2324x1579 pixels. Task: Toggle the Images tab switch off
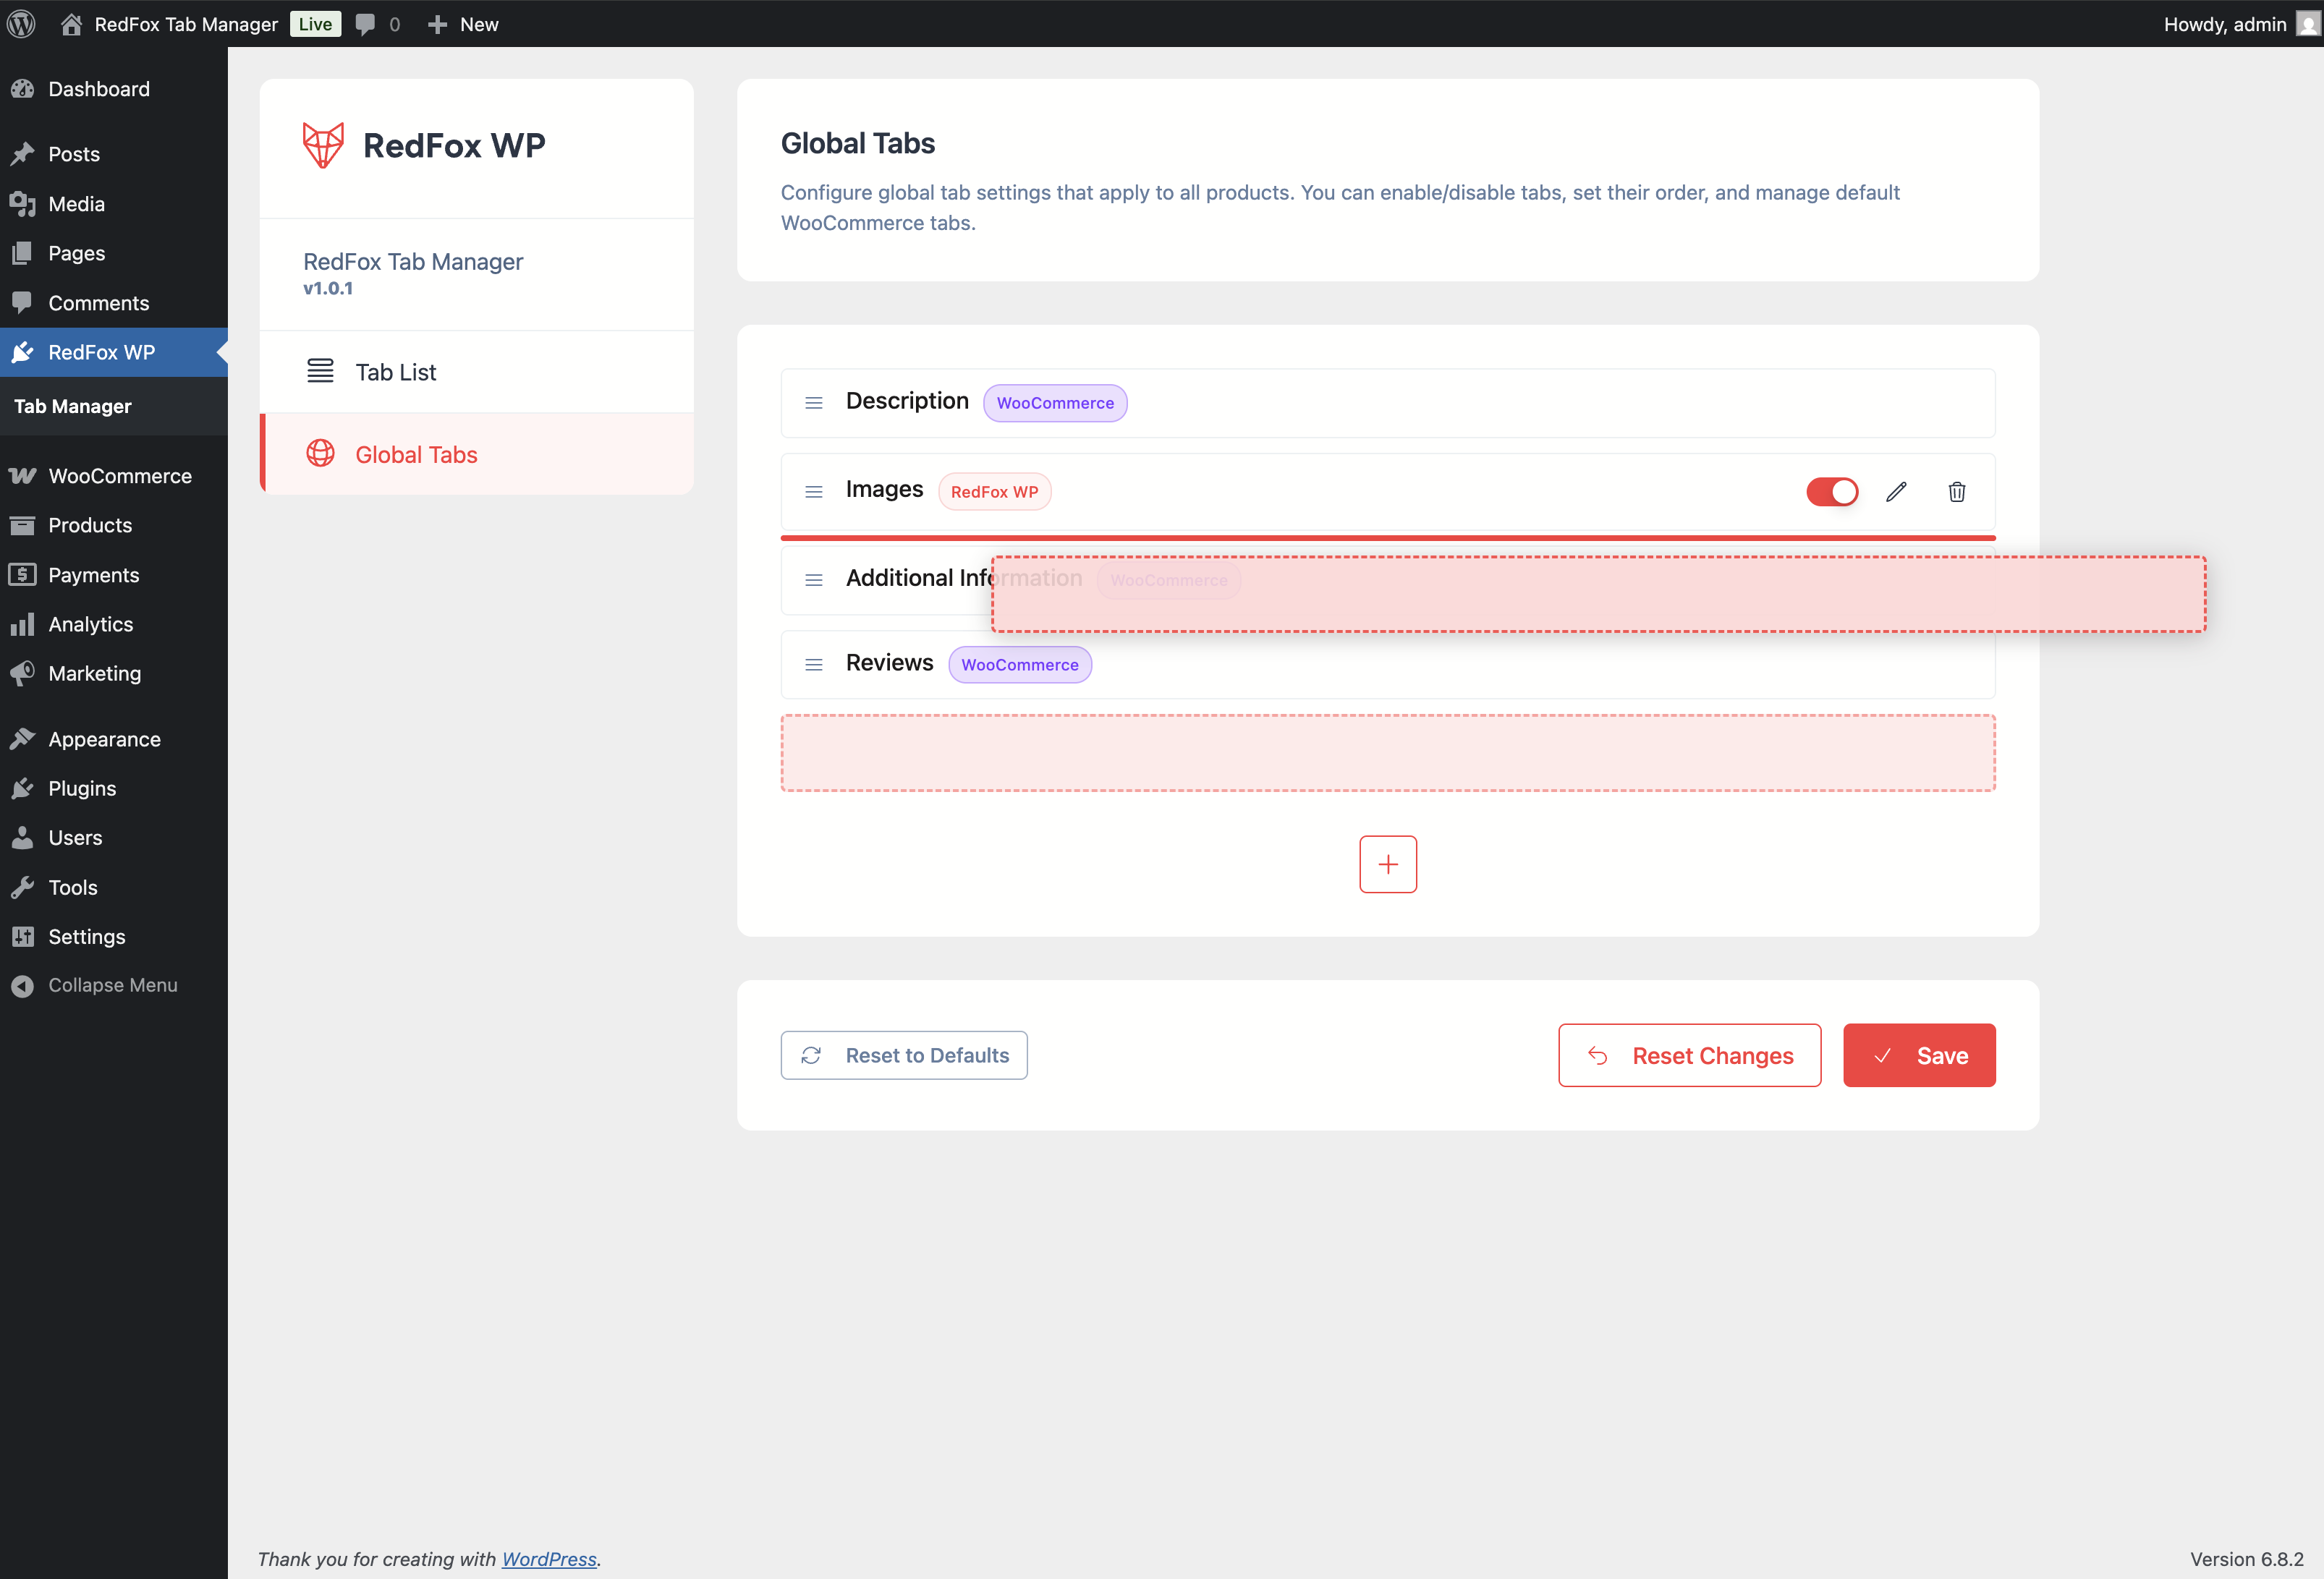pos(1832,492)
